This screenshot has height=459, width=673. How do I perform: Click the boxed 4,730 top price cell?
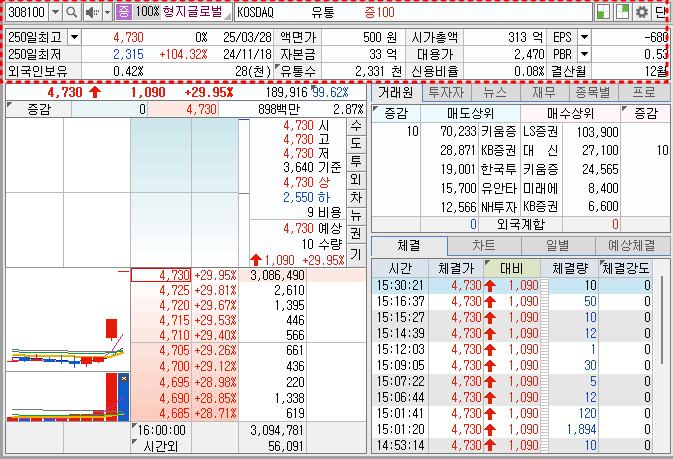tap(161, 275)
